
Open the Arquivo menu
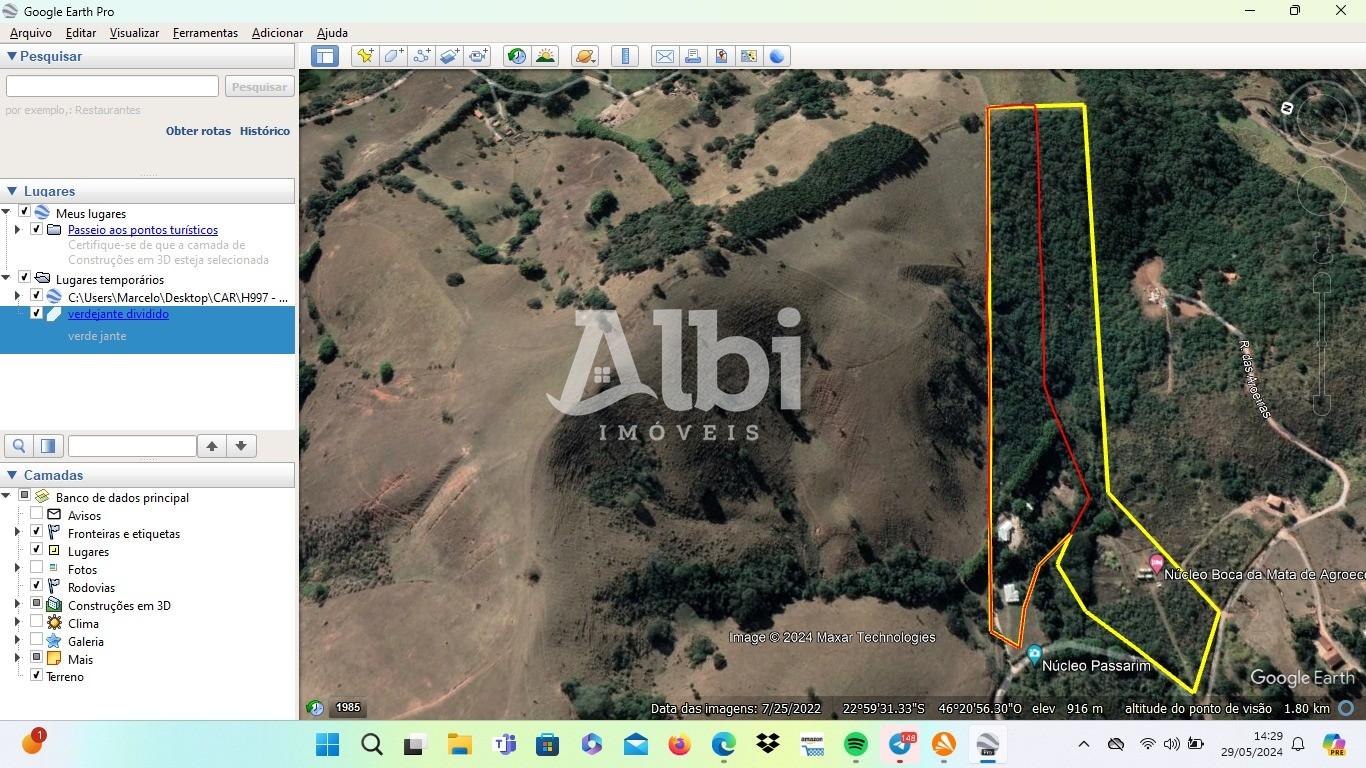coord(31,33)
